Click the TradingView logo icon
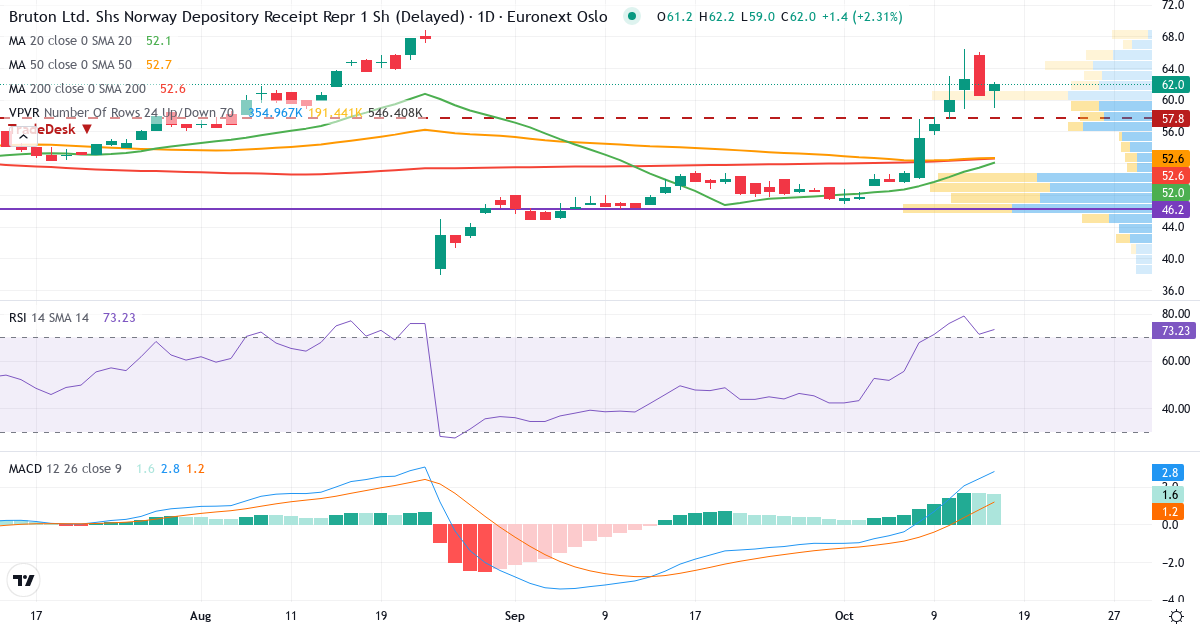This screenshot has height=630, width=1200. click(24, 579)
